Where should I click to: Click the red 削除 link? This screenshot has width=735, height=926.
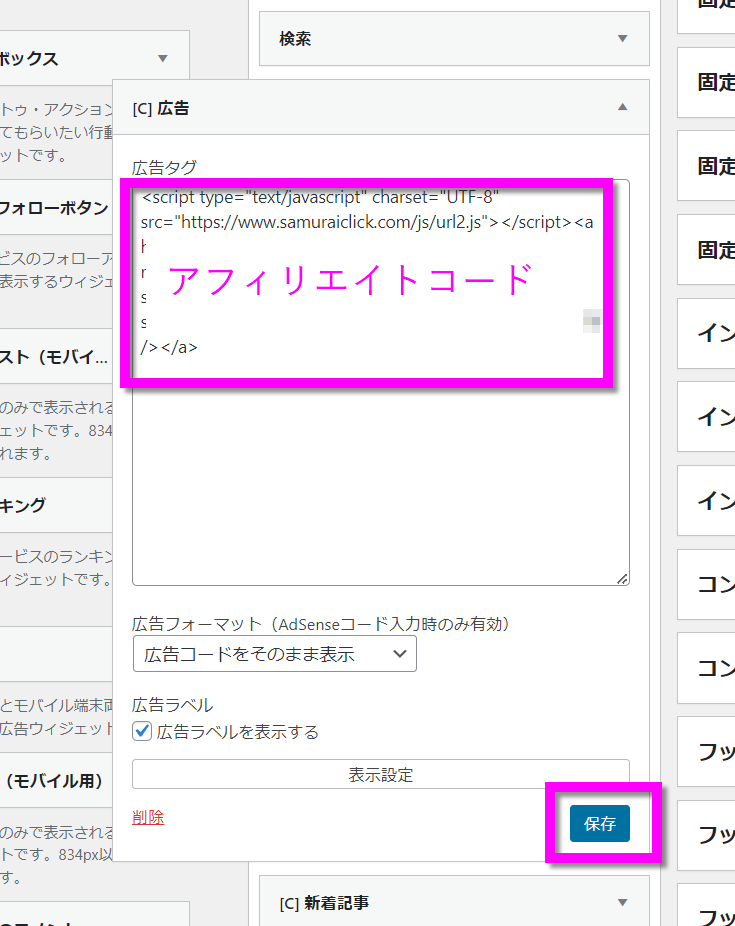coord(148,818)
